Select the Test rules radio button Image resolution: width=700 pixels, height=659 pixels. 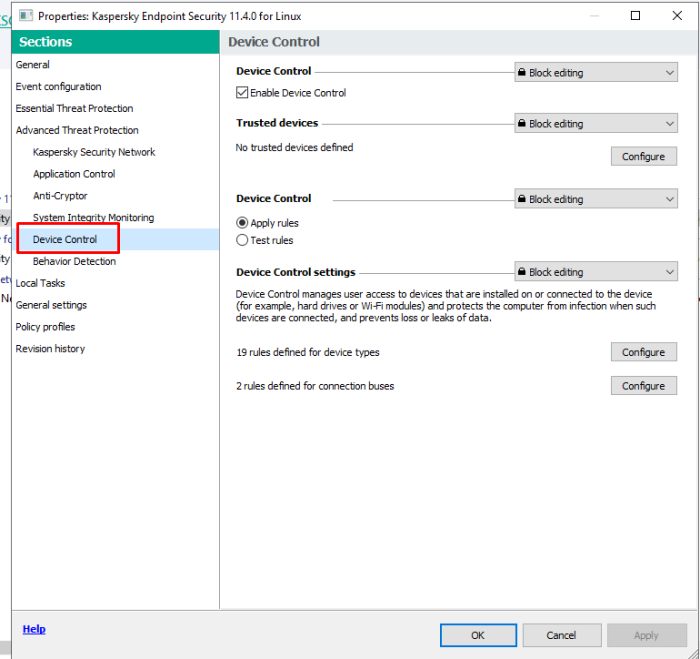click(242, 240)
